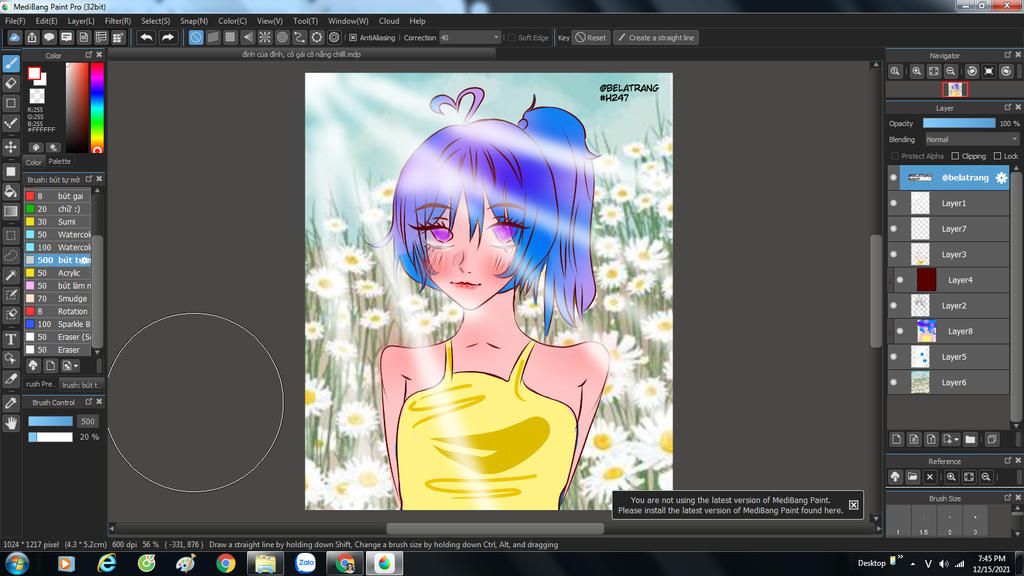Select the Brush tool in left toolbar

click(11, 63)
